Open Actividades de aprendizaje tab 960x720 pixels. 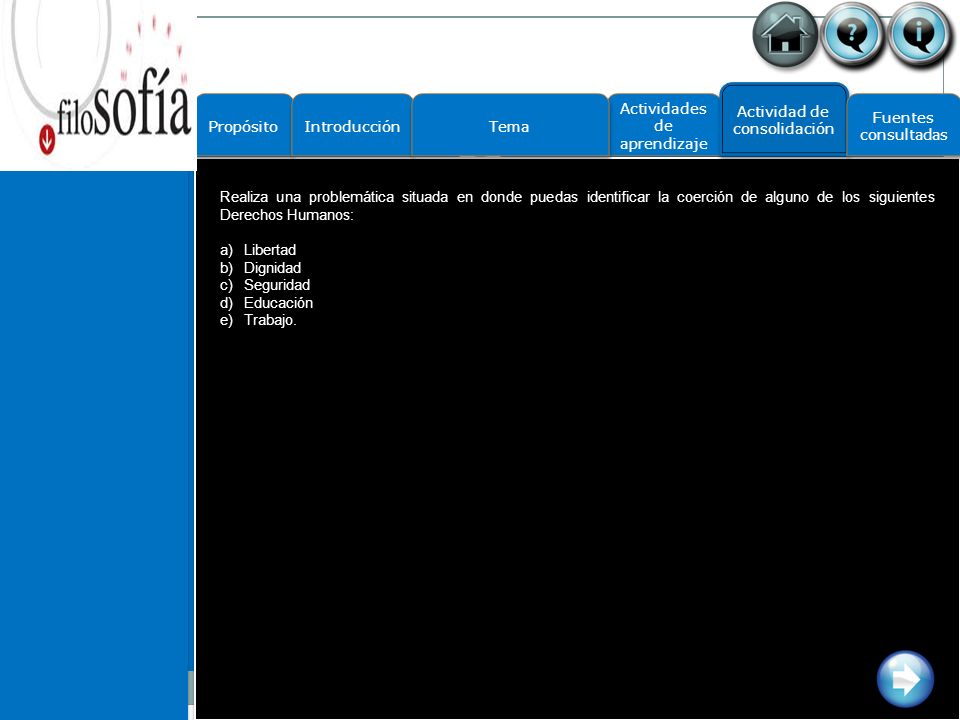tap(664, 126)
